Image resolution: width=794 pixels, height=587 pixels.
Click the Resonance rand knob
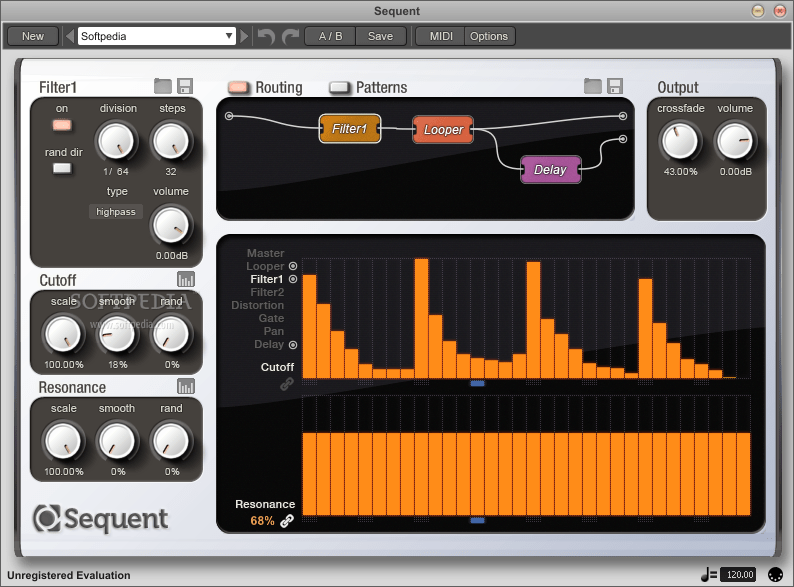[x=171, y=442]
